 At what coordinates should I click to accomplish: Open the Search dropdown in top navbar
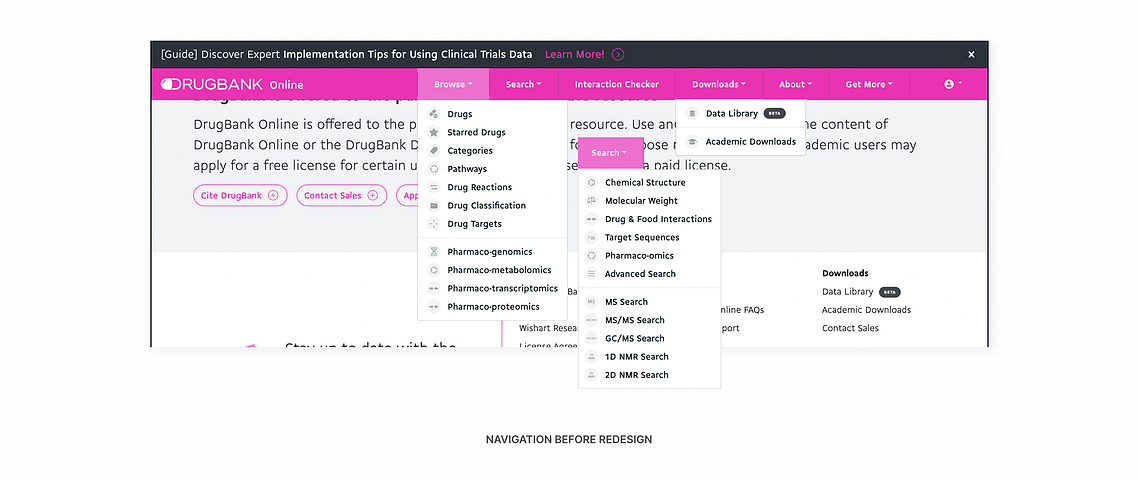[524, 84]
